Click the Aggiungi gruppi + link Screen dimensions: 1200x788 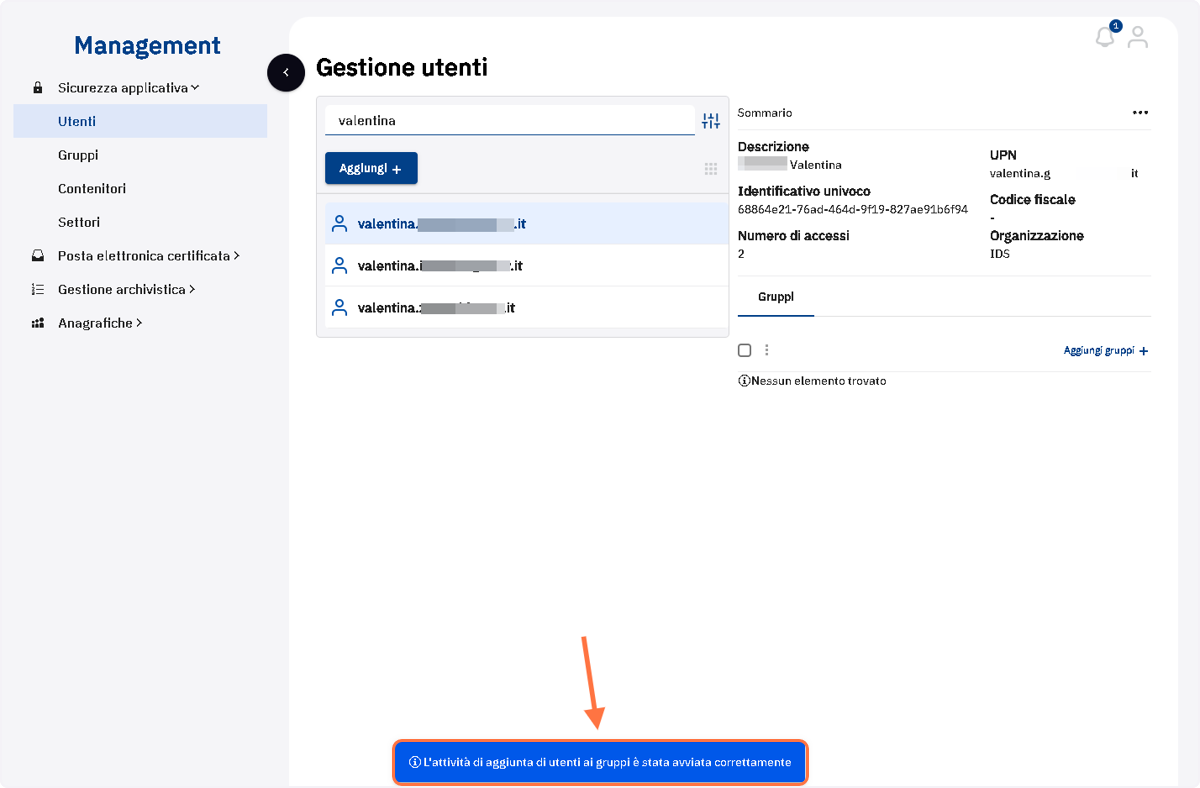coord(1106,351)
